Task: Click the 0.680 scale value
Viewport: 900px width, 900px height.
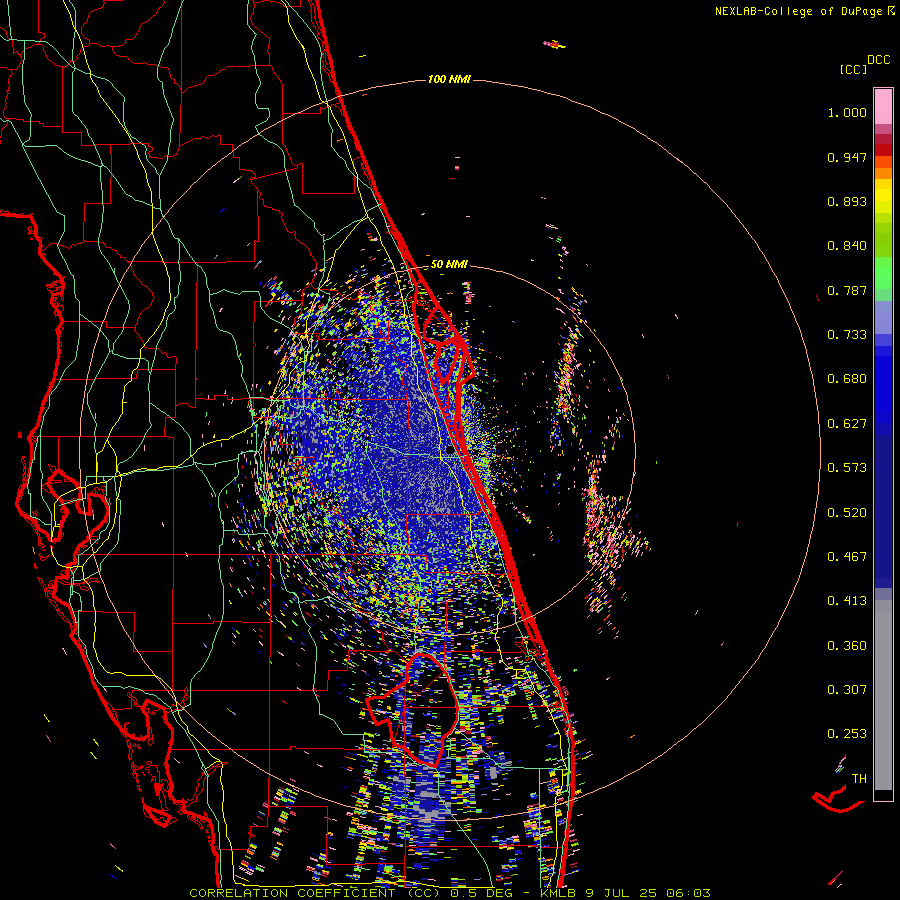Action: pyautogui.click(x=847, y=379)
